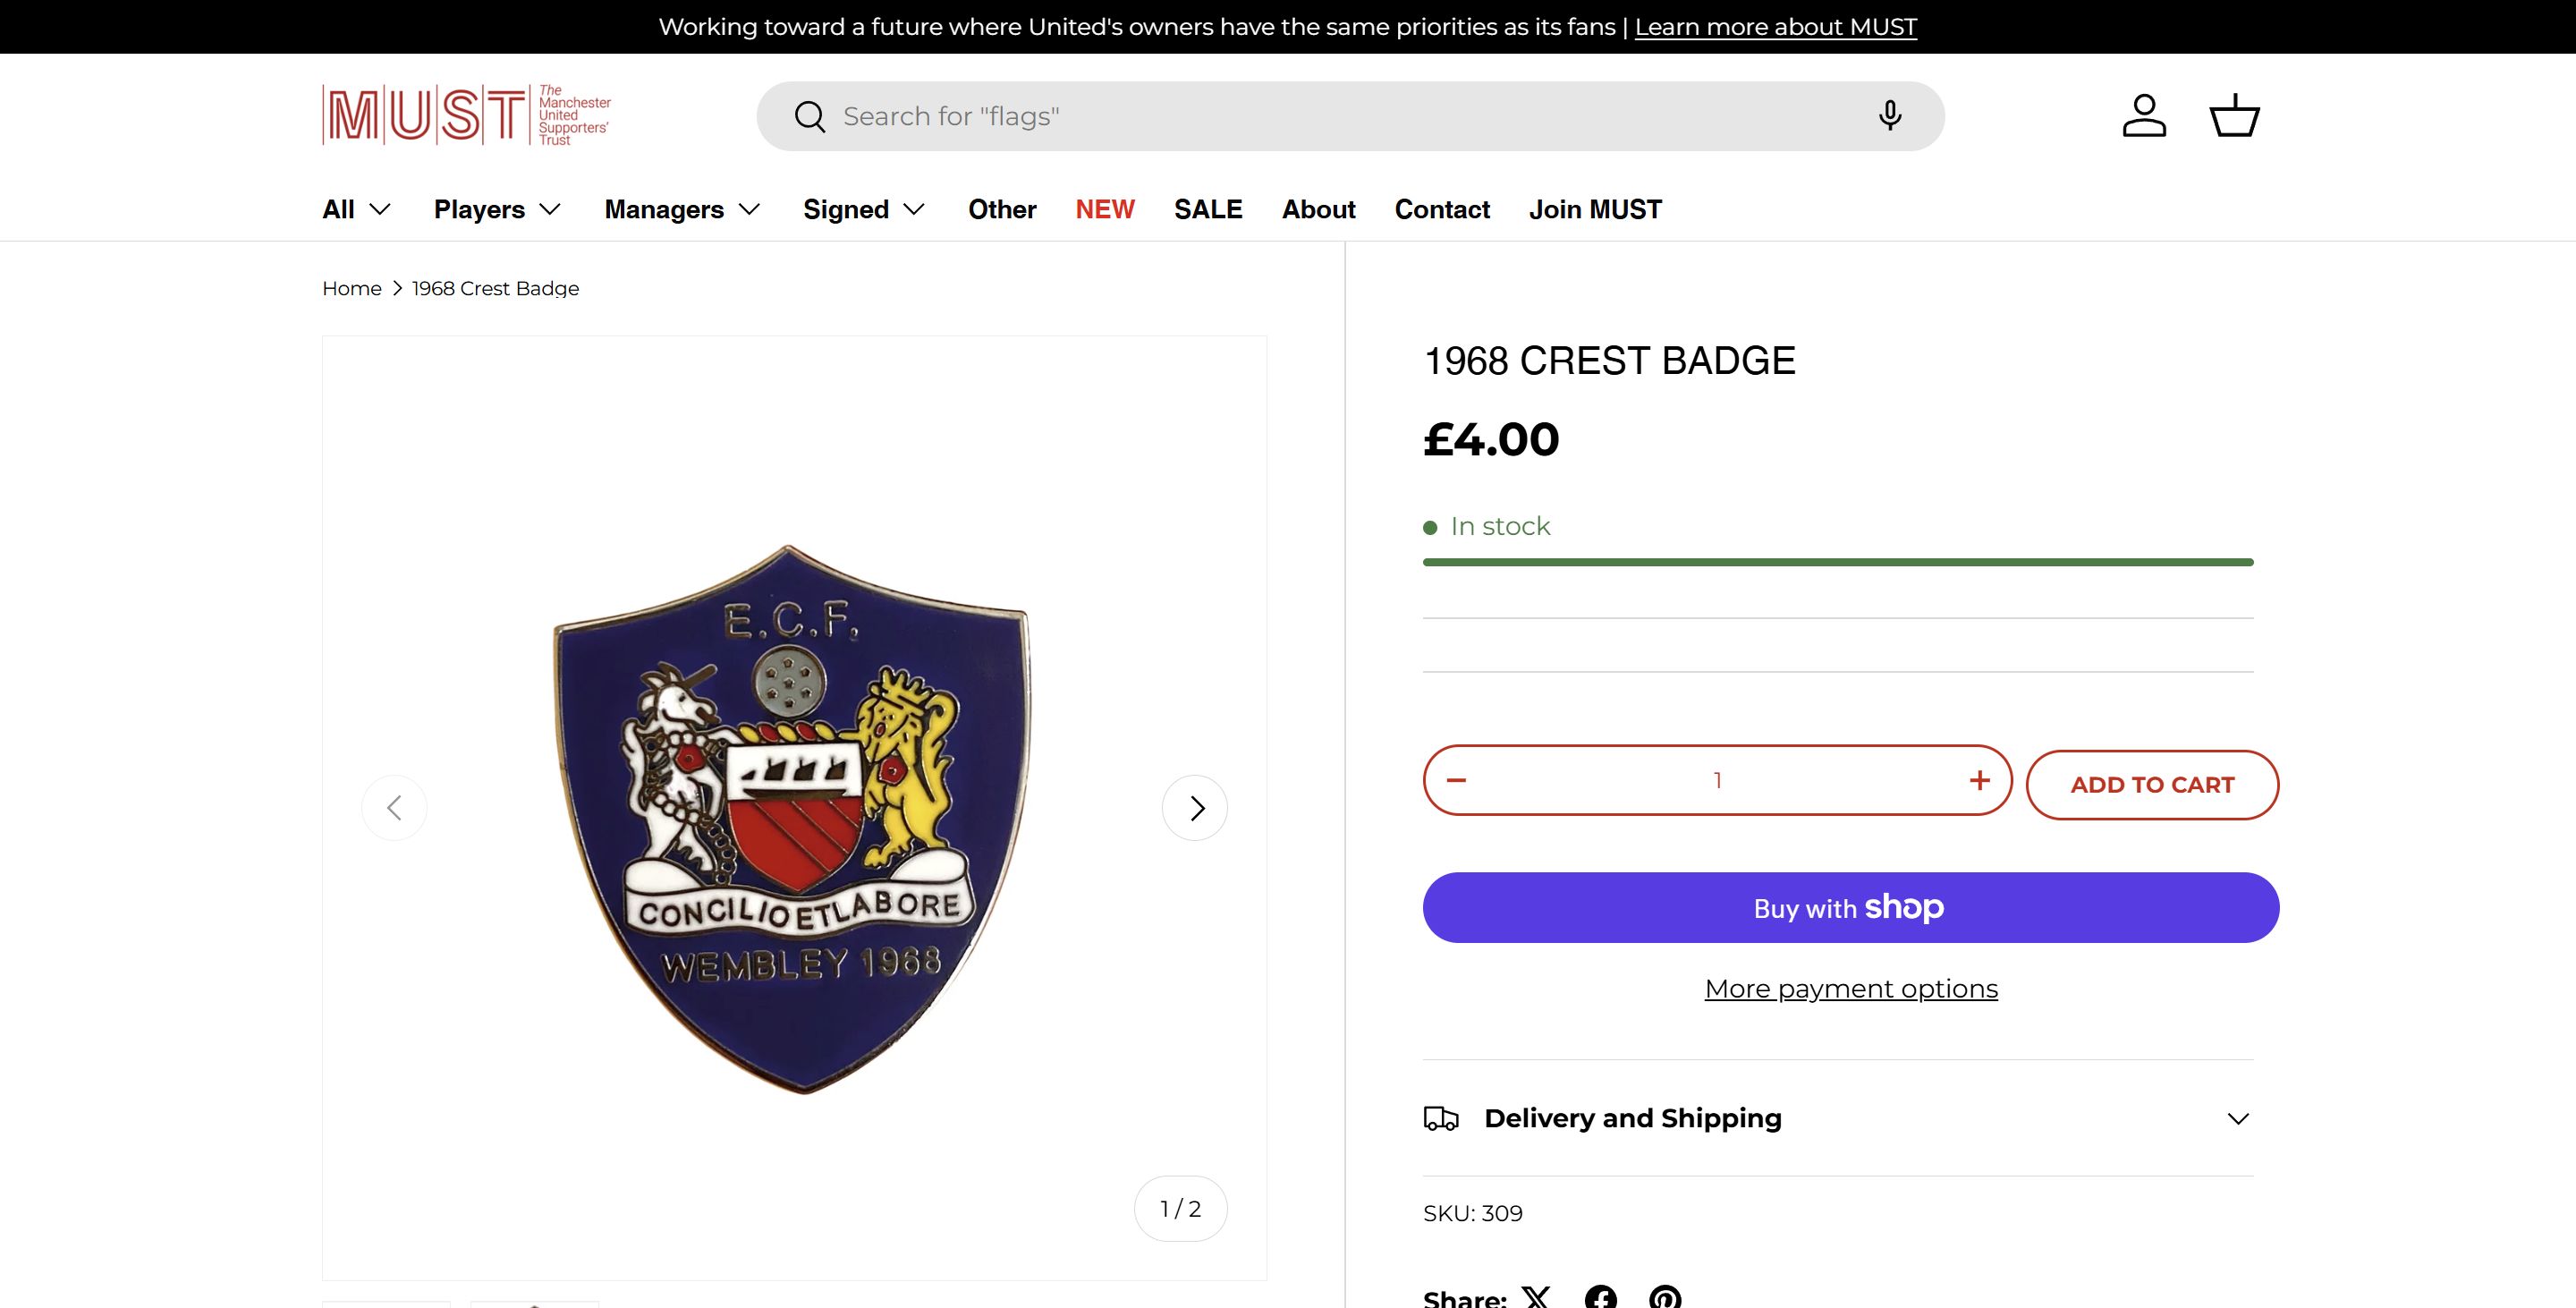Open the NEW menu item

(1105, 209)
